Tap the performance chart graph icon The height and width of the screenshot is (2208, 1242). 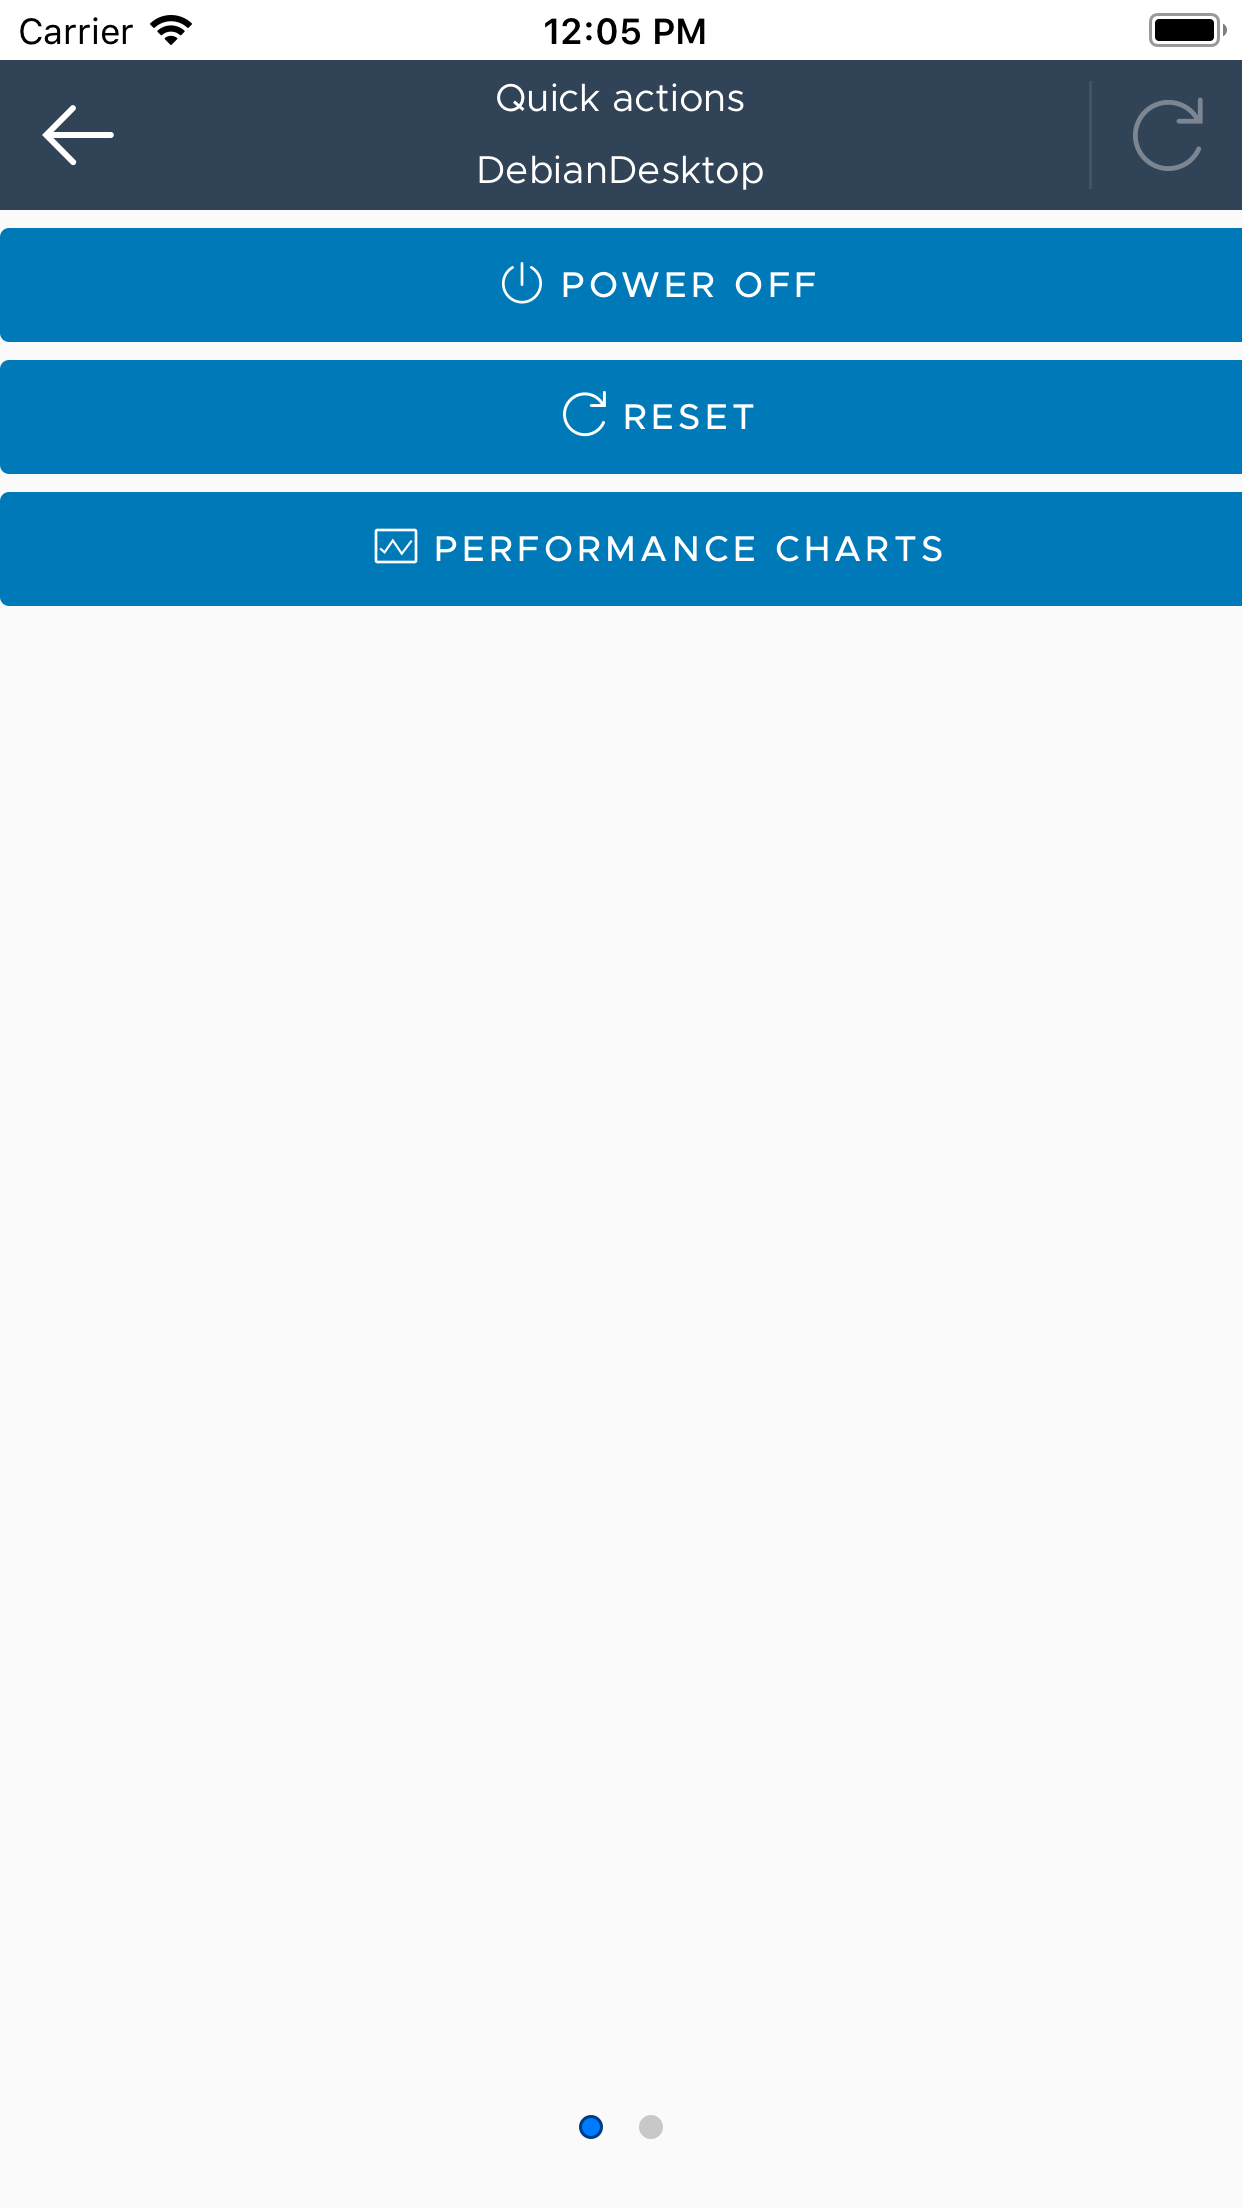tap(396, 547)
